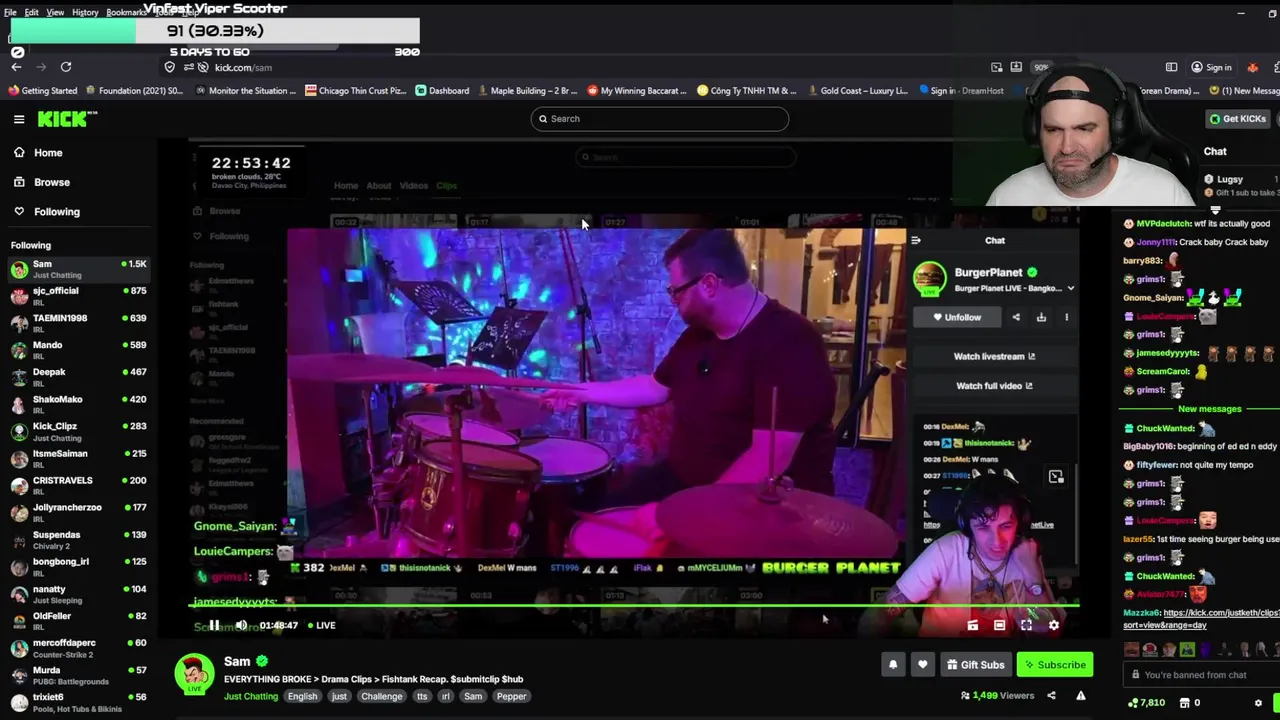The height and width of the screenshot is (720, 1280).
Task: Subscribe to Sam's channel
Action: (x=1055, y=665)
